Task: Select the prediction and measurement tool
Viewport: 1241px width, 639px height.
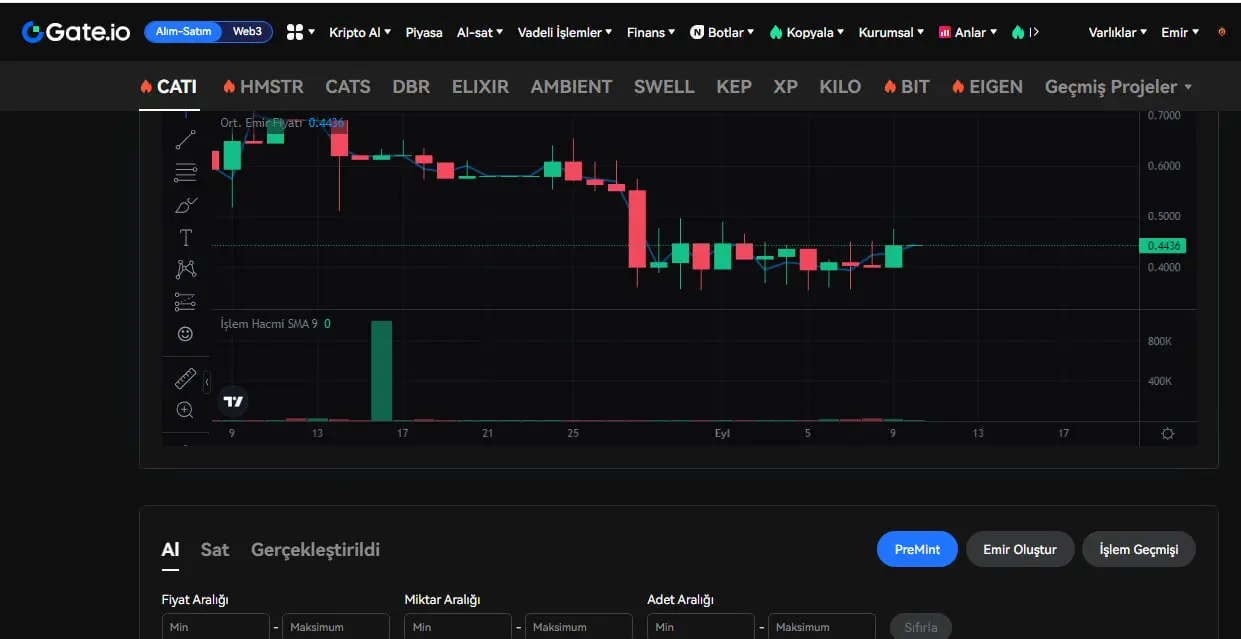Action: coord(185,301)
